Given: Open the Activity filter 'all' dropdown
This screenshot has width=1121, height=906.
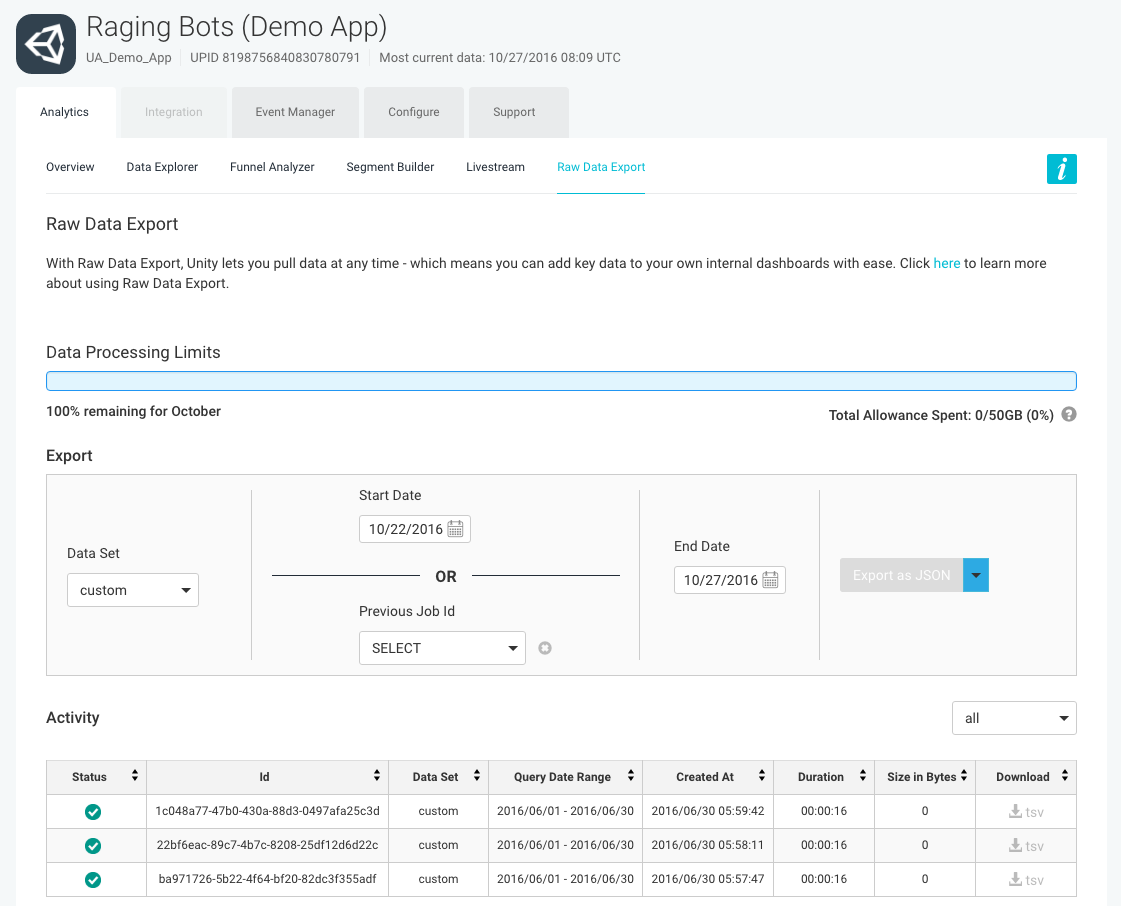Looking at the screenshot, I should [1014, 718].
